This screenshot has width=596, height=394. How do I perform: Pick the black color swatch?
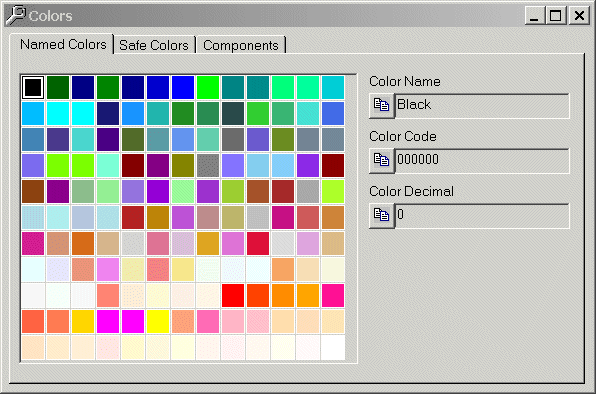[33, 87]
